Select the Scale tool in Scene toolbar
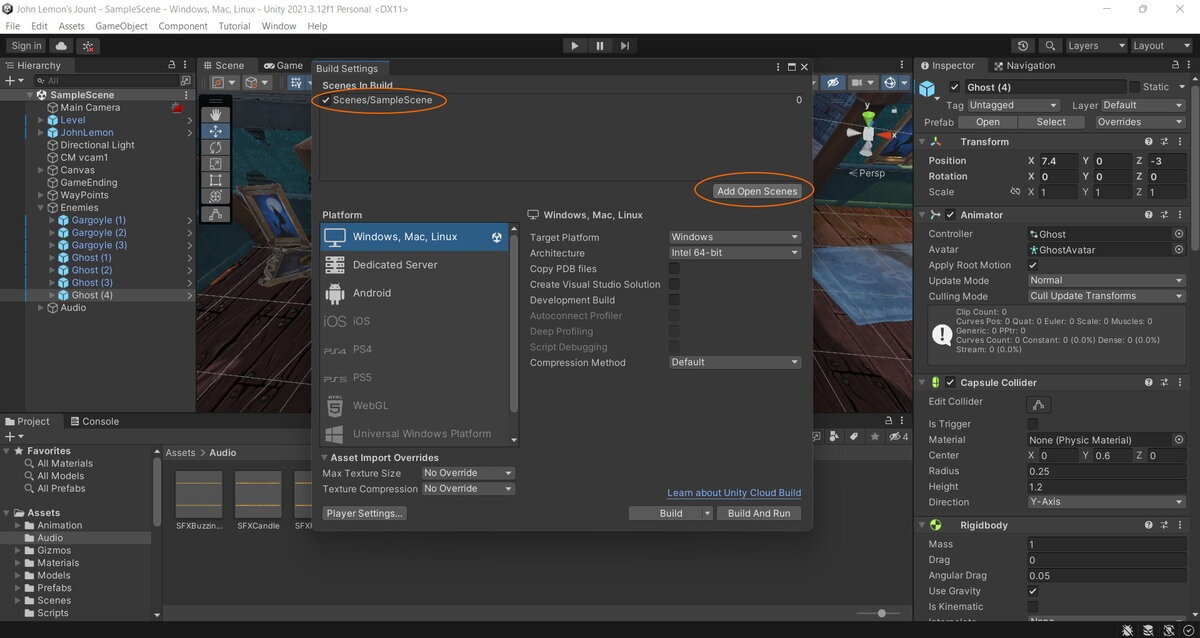The height and width of the screenshot is (638, 1200). tap(215, 163)
